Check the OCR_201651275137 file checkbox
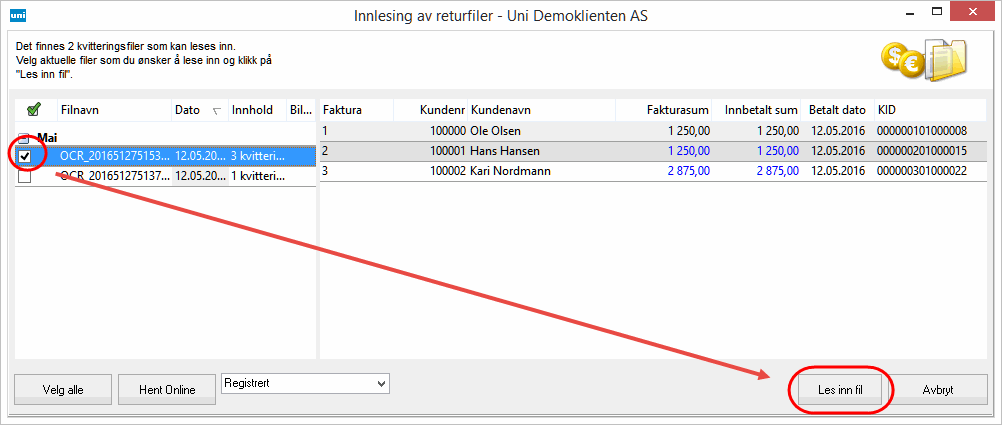Screen dimensions: 1002x425 25,176
